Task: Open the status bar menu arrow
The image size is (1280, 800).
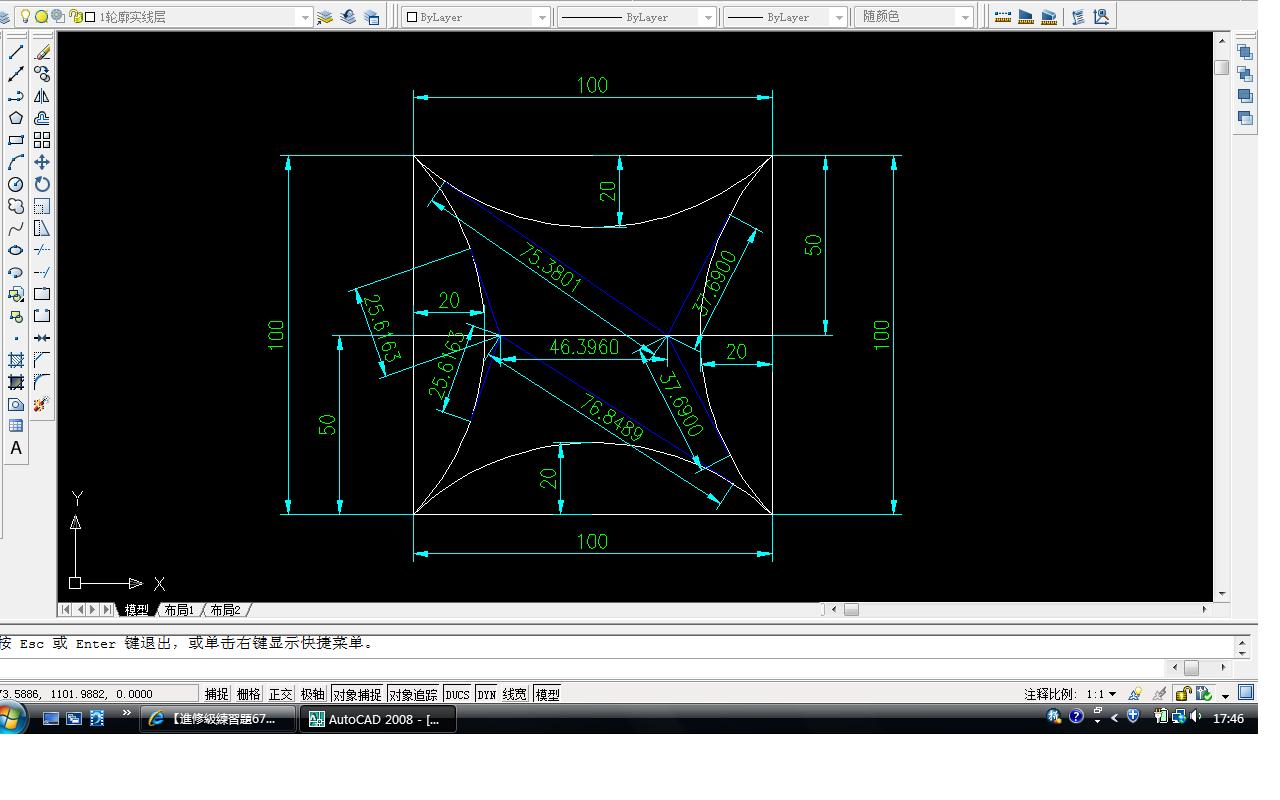Action: pos(1225,696)
